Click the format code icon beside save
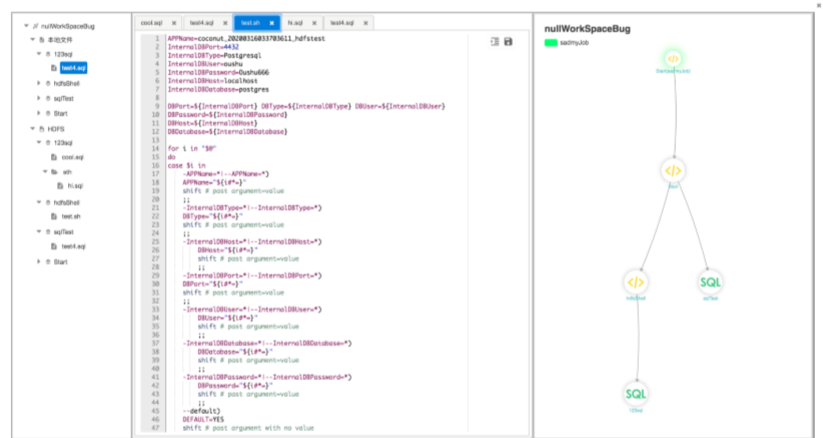823x438 pixels. [x=495, y=41]
